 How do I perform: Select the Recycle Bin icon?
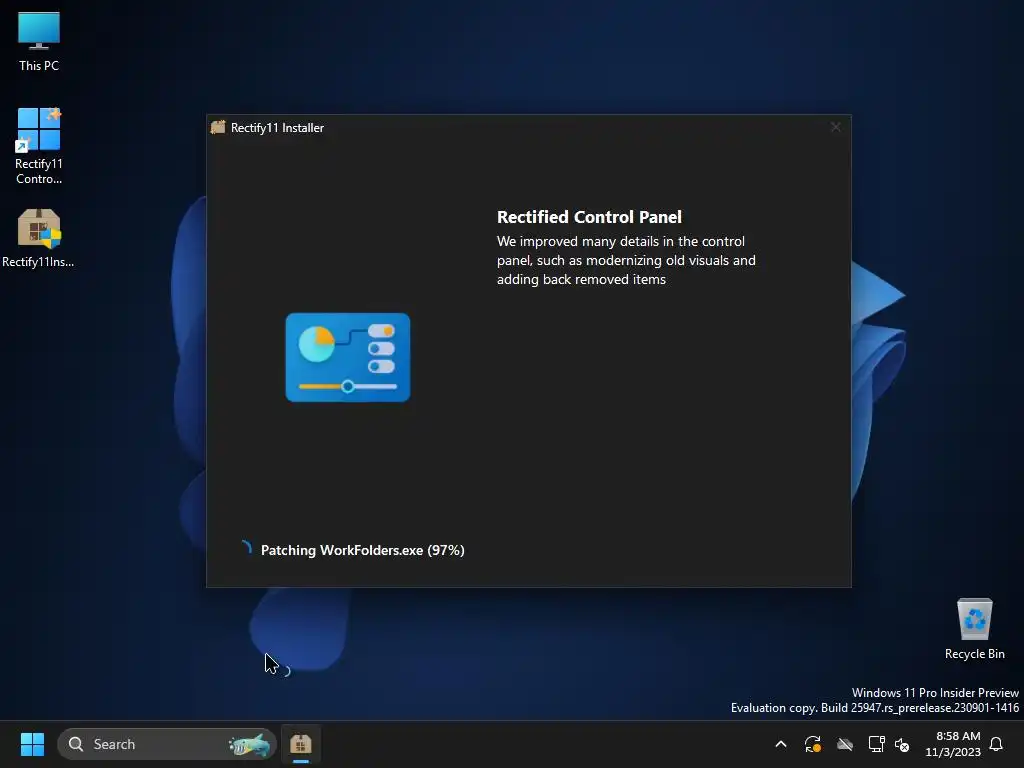pyautogui.click(x=974, y=629)
